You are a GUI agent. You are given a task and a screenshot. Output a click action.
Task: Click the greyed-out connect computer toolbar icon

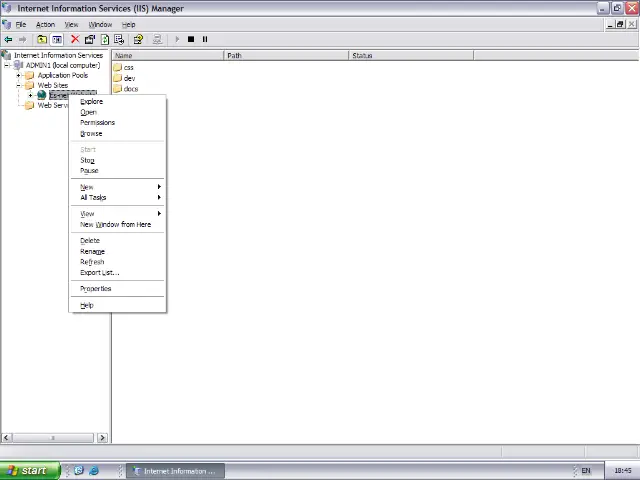point(157,39)
